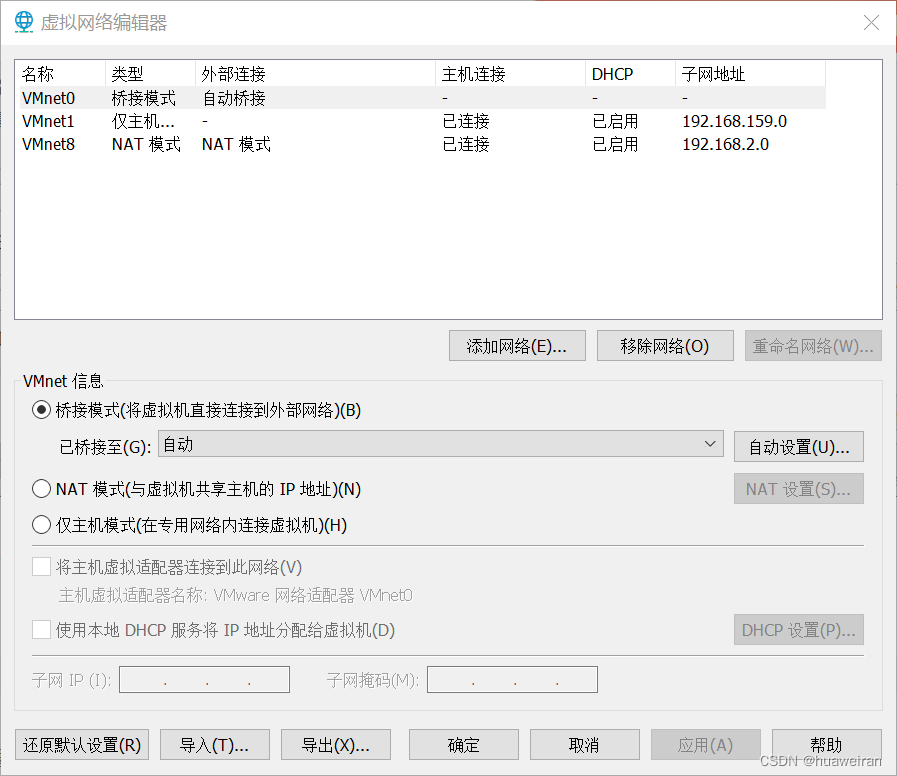The image size is (897, 776).
Task: Click 仅主机... type cell of VMnet1
Action: 143,121
